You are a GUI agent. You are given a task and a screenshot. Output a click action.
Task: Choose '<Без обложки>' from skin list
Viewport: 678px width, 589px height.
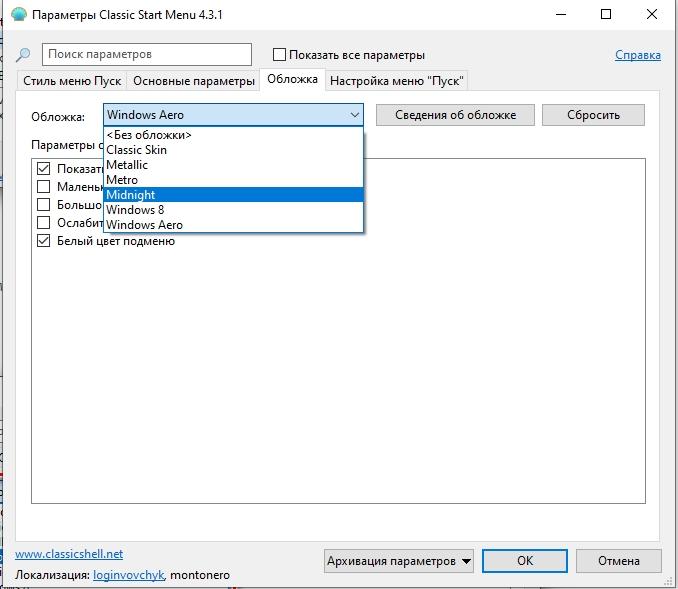click(233, 135)
